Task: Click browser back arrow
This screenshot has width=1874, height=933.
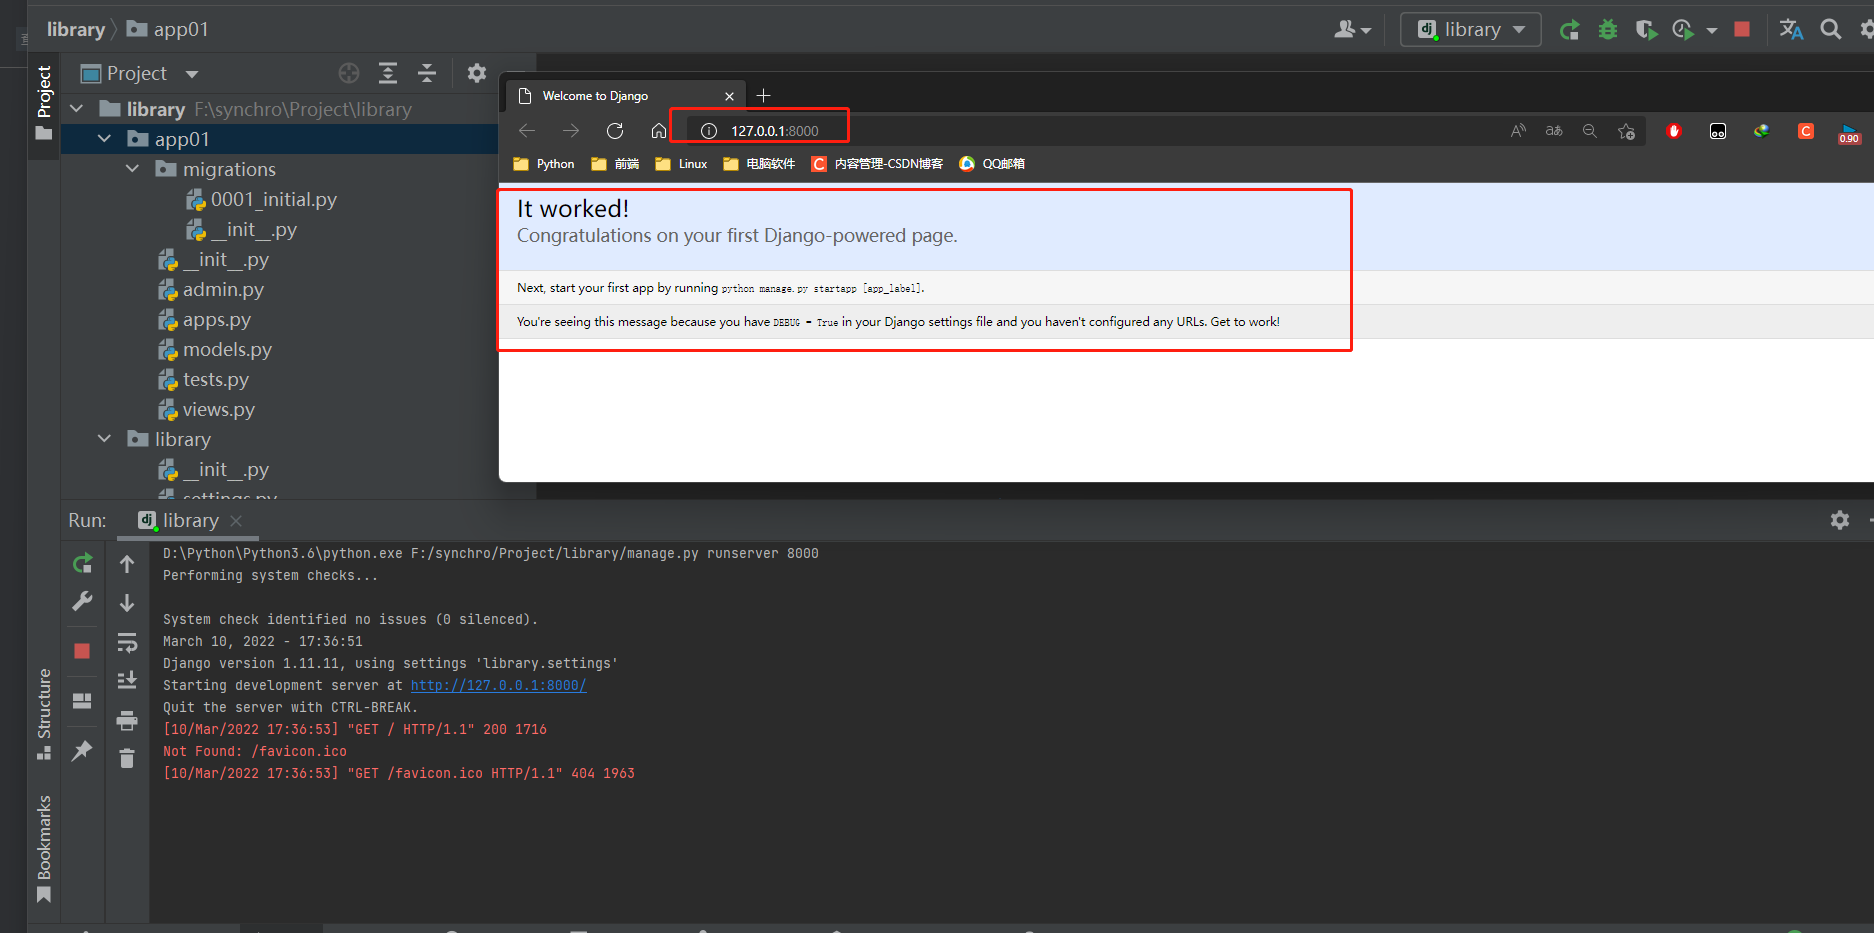Action: (527, 131)
